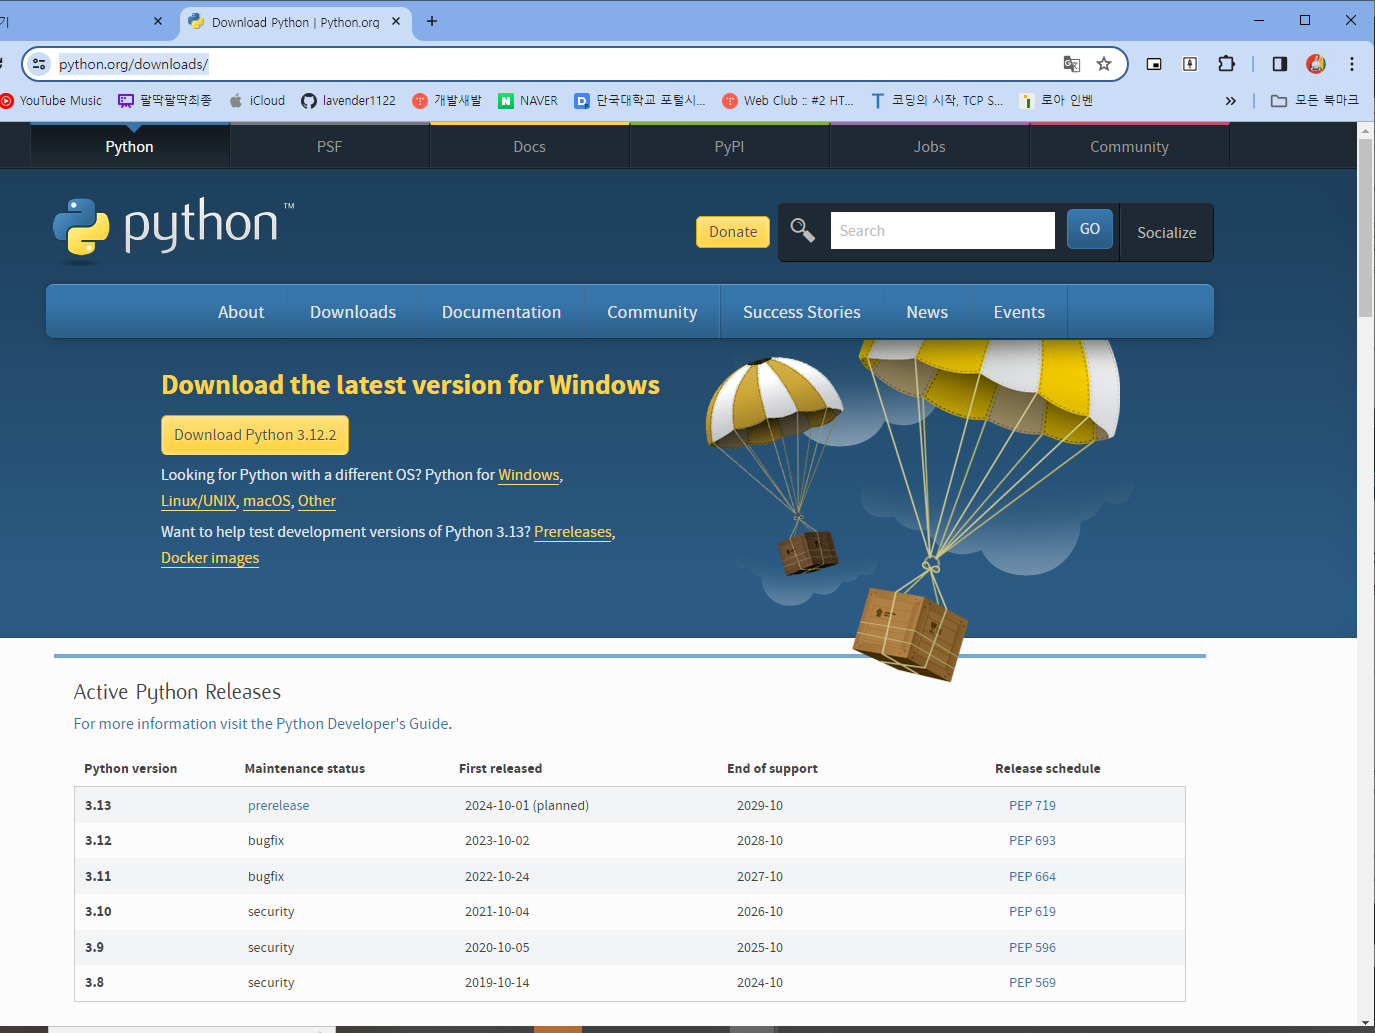Follow the Other OS link

[x=317, y=501]
